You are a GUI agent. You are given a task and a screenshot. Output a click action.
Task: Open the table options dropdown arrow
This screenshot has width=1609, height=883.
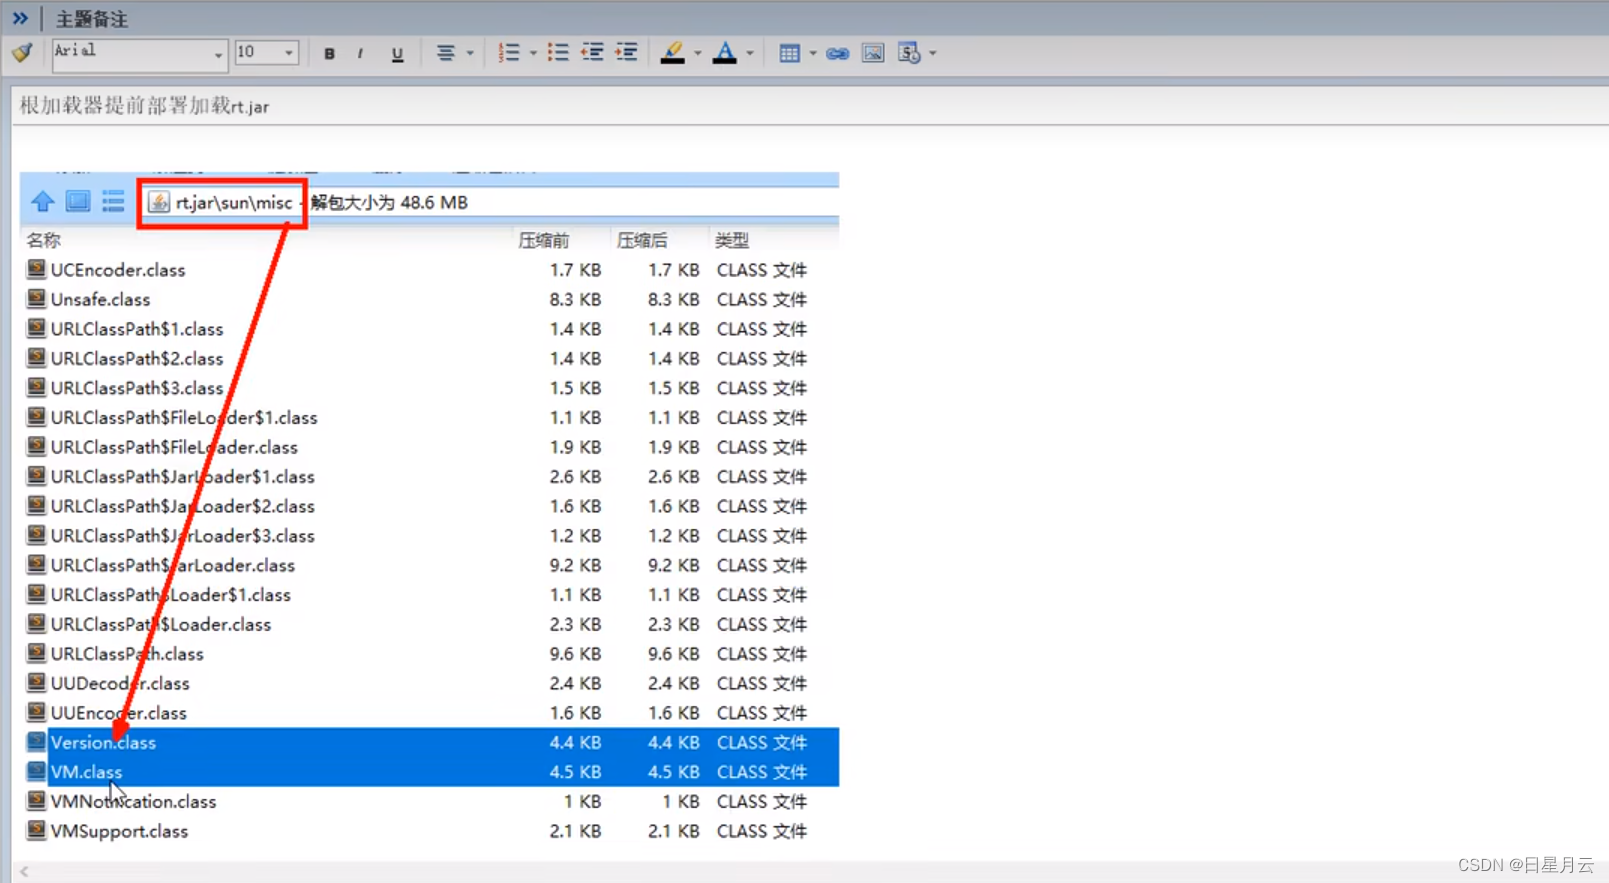click(812, 54)
